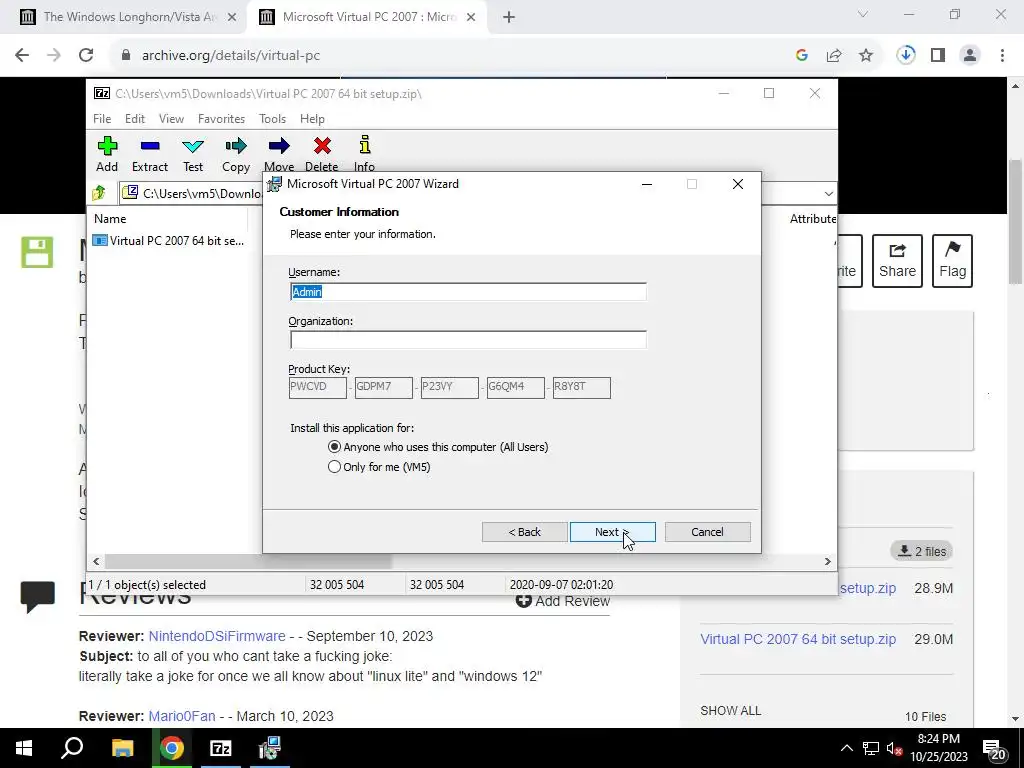Toggle the Chrome side panel icon
Image resolution: width=1024 pixels, height=768 pixels.
938,56
